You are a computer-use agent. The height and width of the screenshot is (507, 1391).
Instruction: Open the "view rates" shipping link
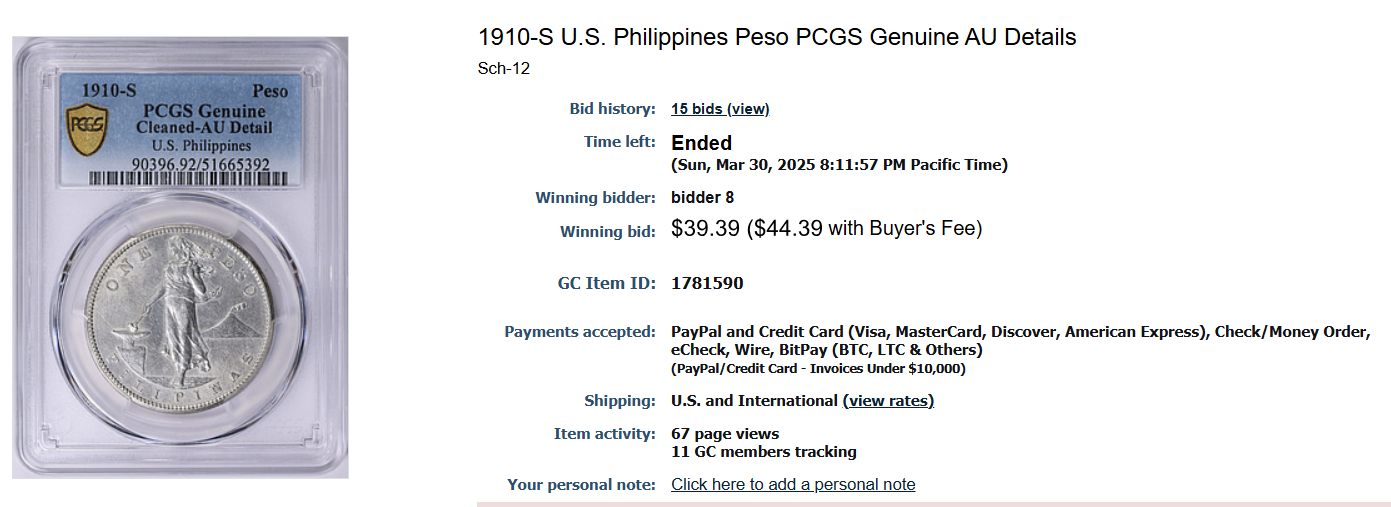tap(888, 401)
